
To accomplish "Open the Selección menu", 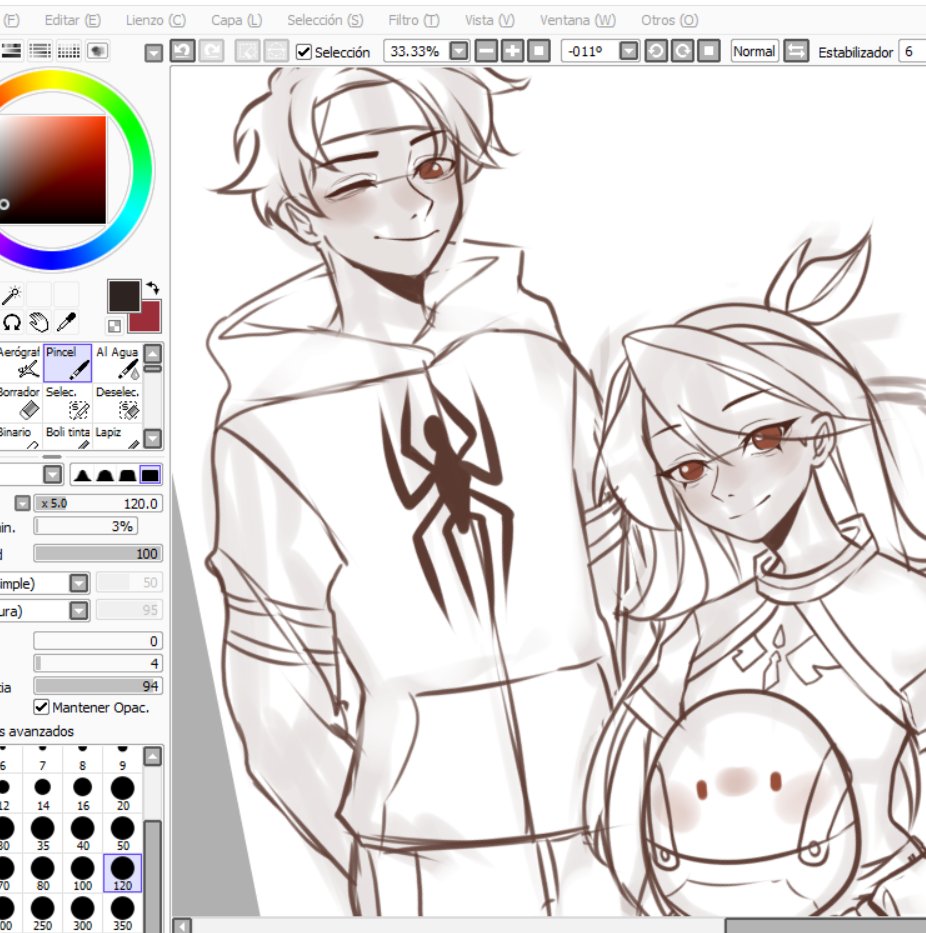I will [x=325, y=20].
